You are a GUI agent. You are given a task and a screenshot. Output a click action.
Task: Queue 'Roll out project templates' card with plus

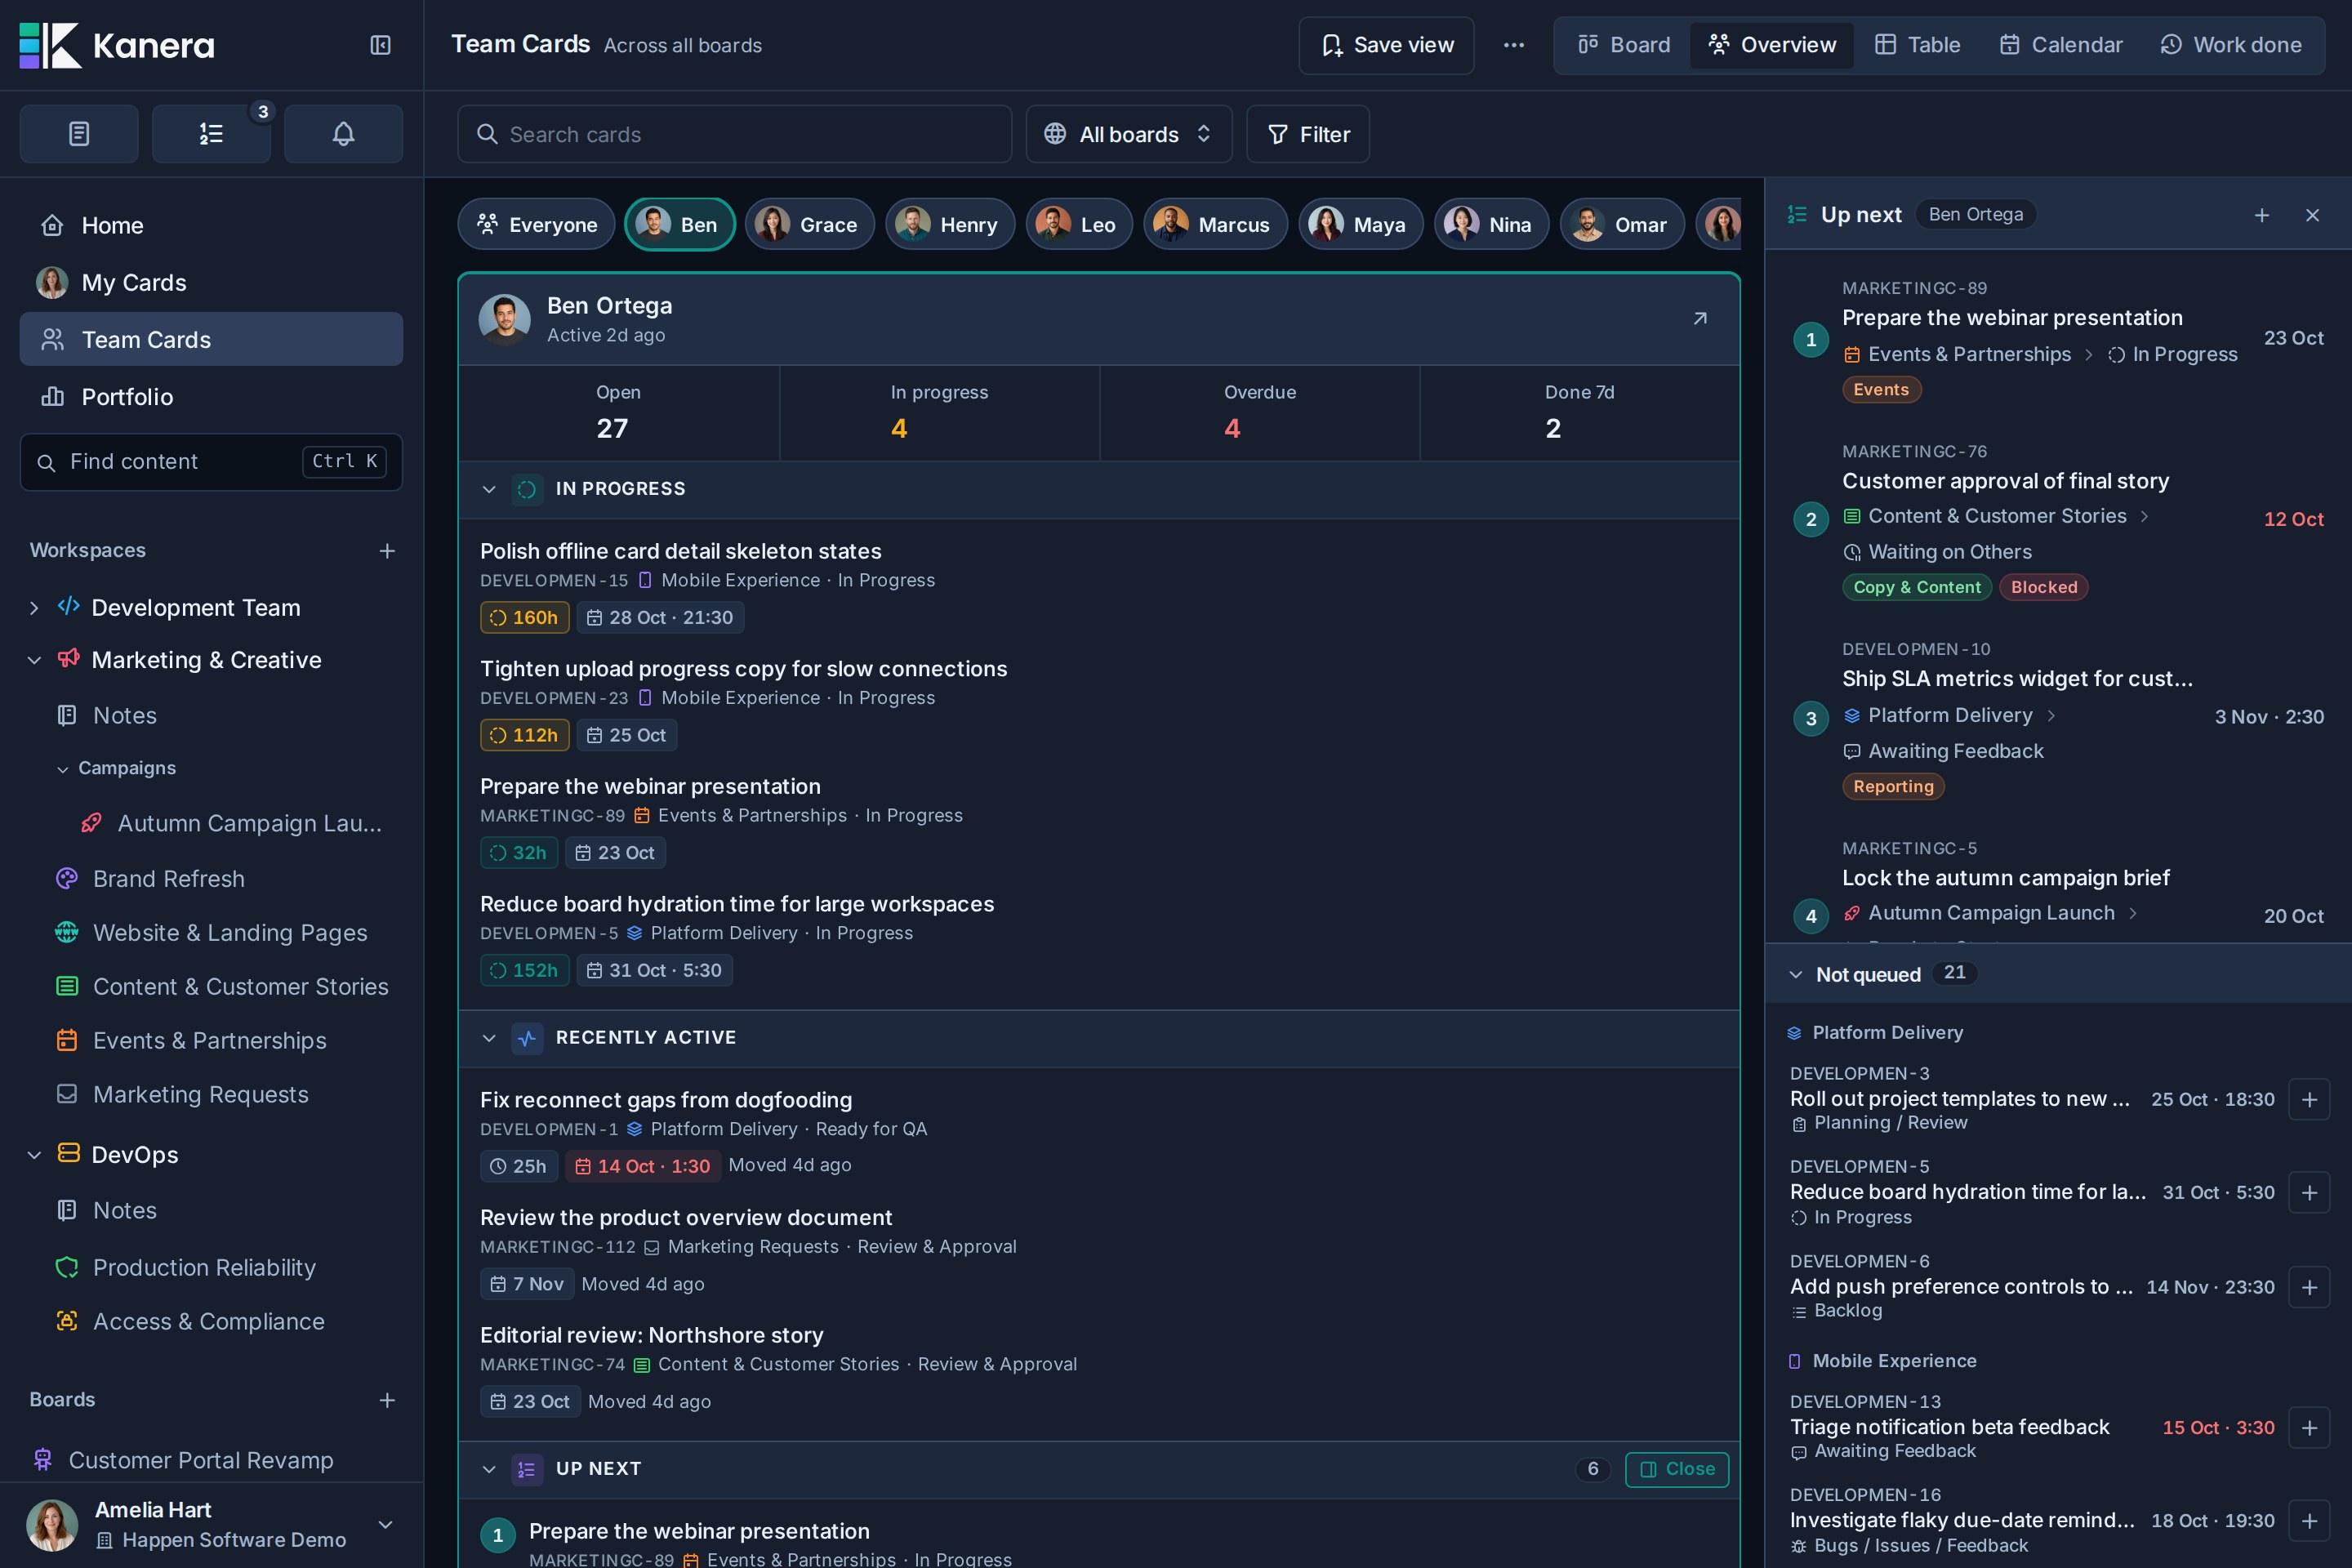click(x=2309, y=1100)
